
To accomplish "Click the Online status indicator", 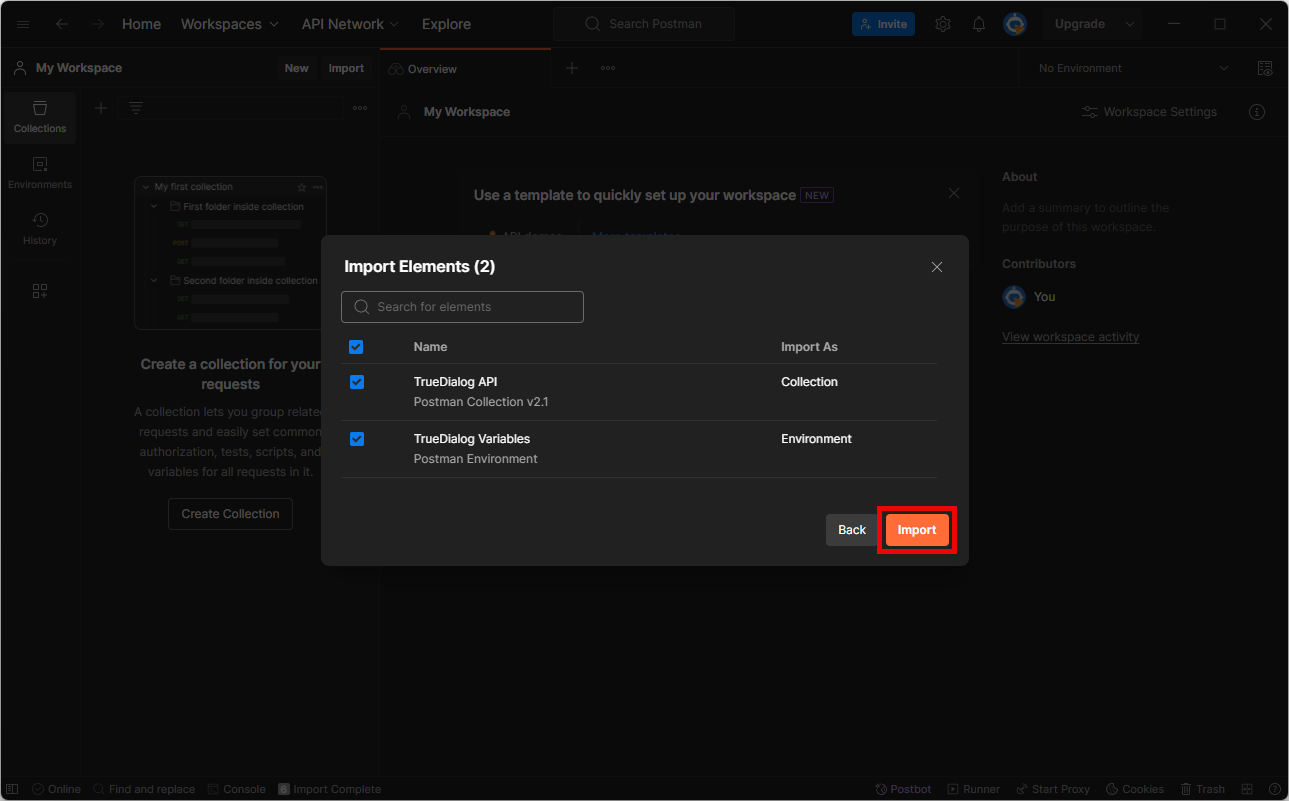I will (x=56, y=789).
